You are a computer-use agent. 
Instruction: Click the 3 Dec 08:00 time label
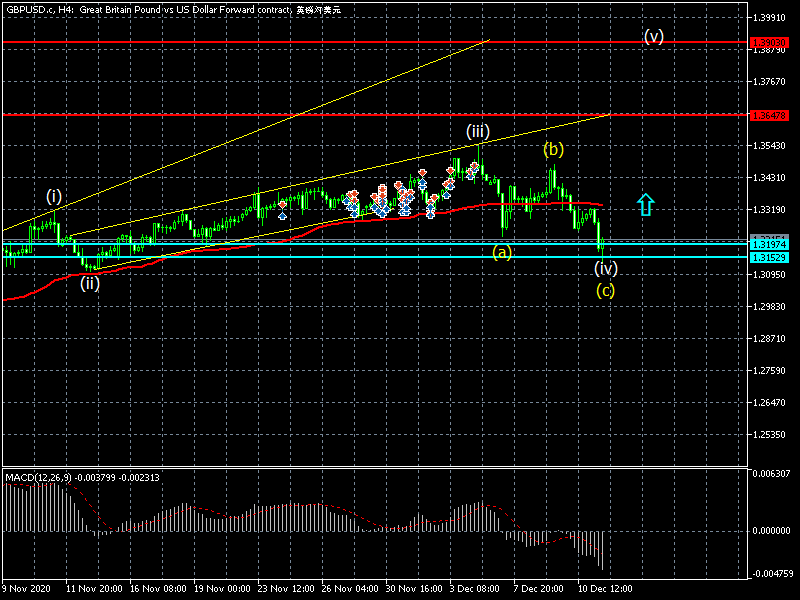pyautogui.click(x=475, y=588)
